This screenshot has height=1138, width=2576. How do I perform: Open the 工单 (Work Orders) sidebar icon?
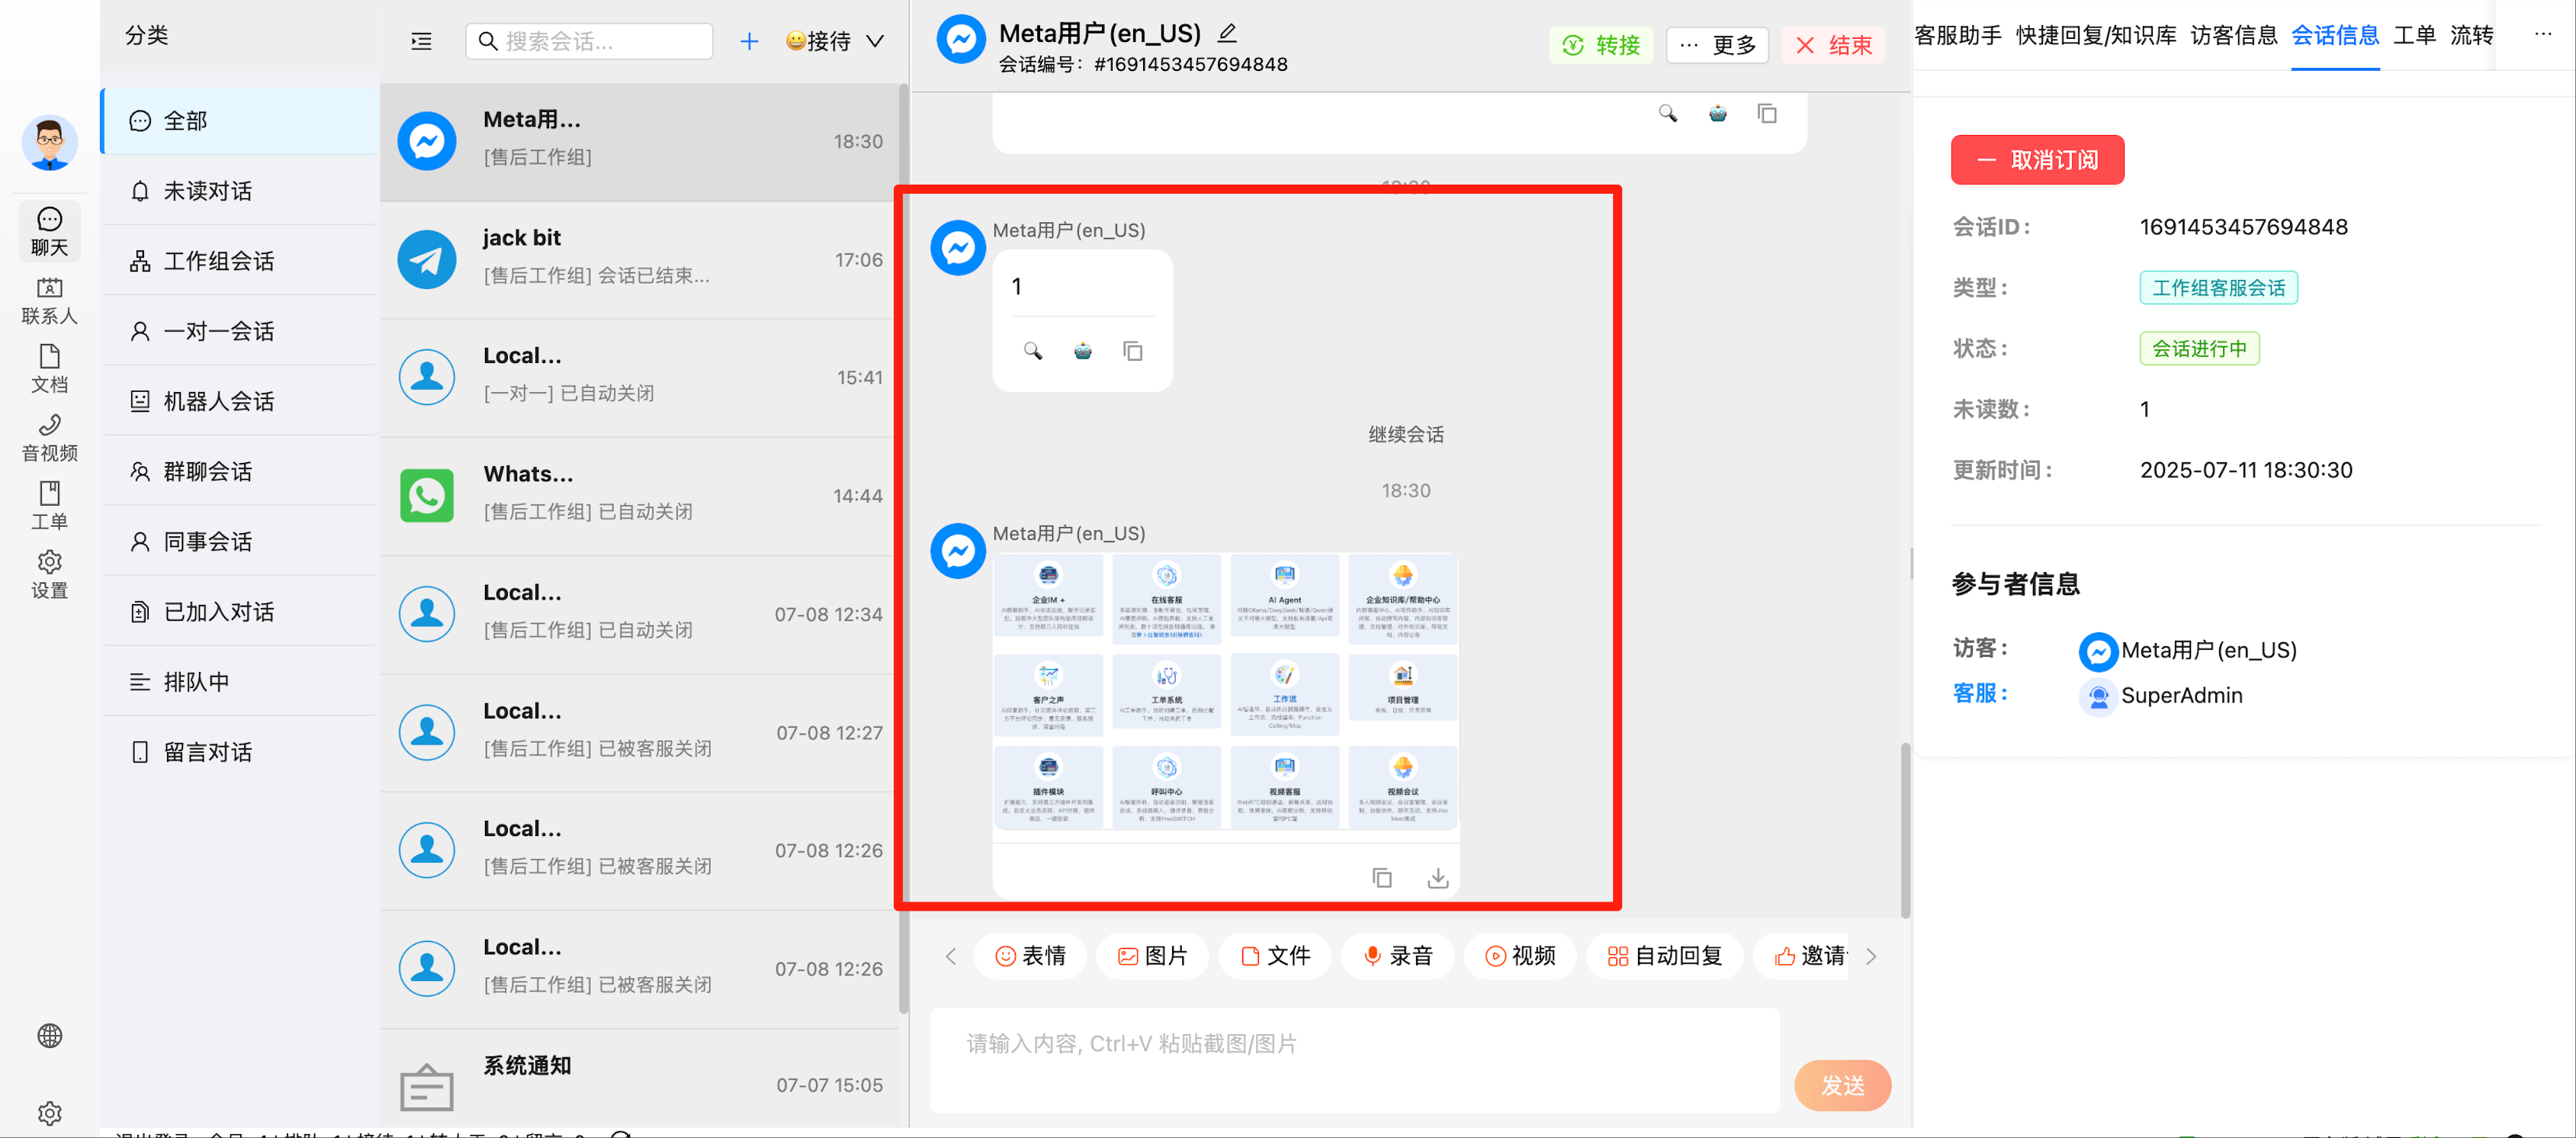click(x=49, y=505)
